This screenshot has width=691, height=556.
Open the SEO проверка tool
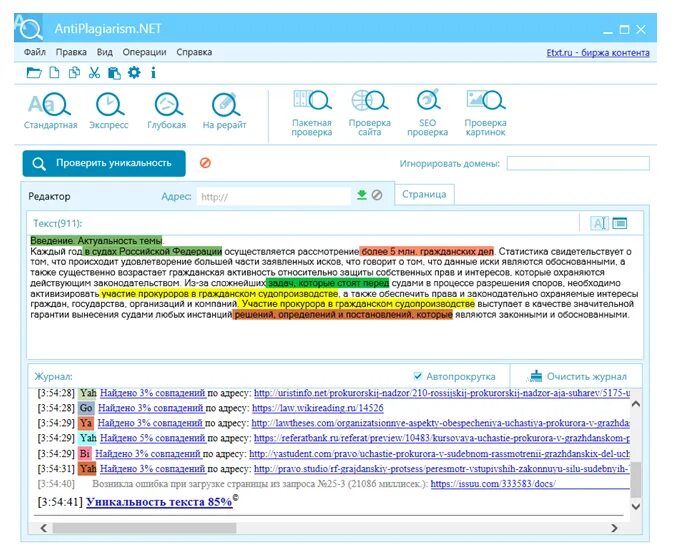point(427,113)
